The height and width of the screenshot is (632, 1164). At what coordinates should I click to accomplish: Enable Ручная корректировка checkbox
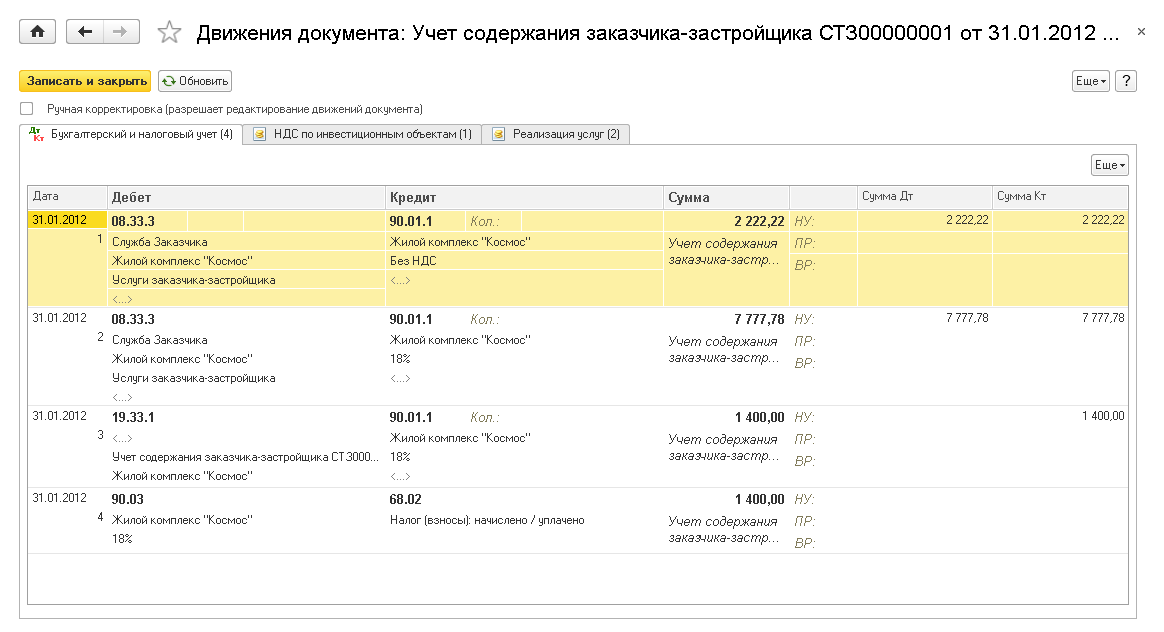click(x=27, y=108)
